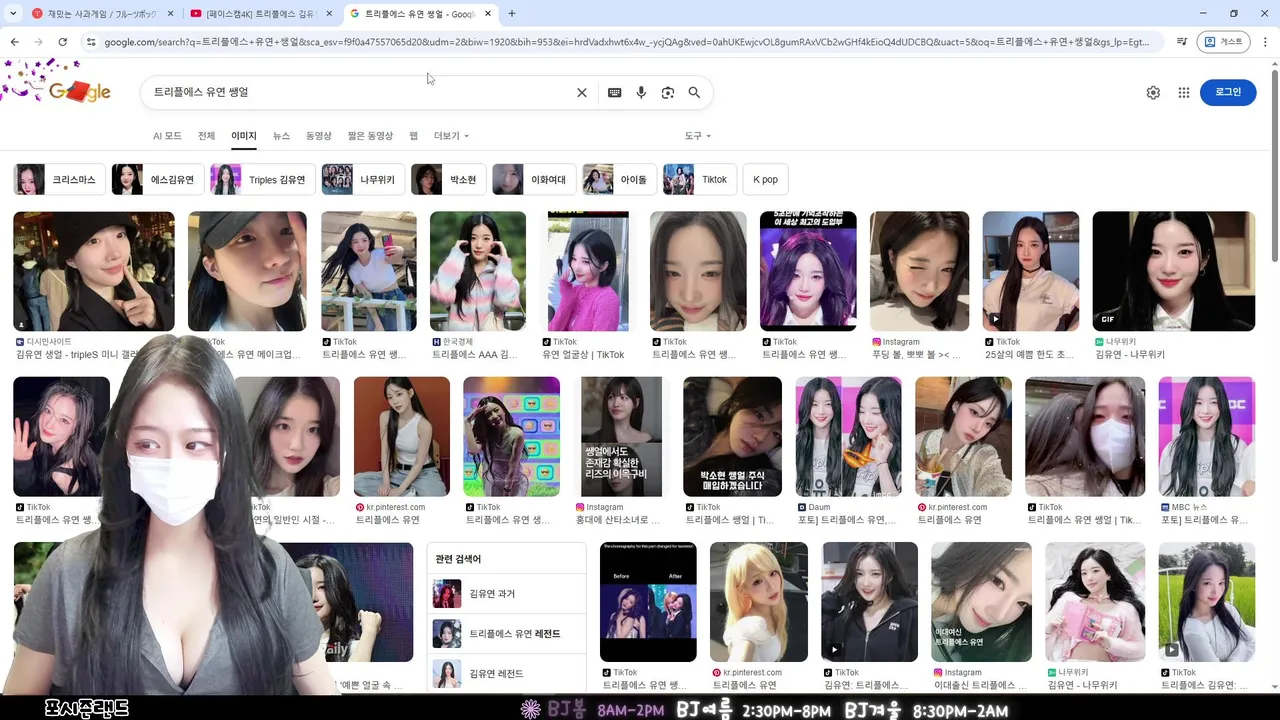
Task: Click the browser forward arrow
Action: pyautogui.click(x=38, y=42)
